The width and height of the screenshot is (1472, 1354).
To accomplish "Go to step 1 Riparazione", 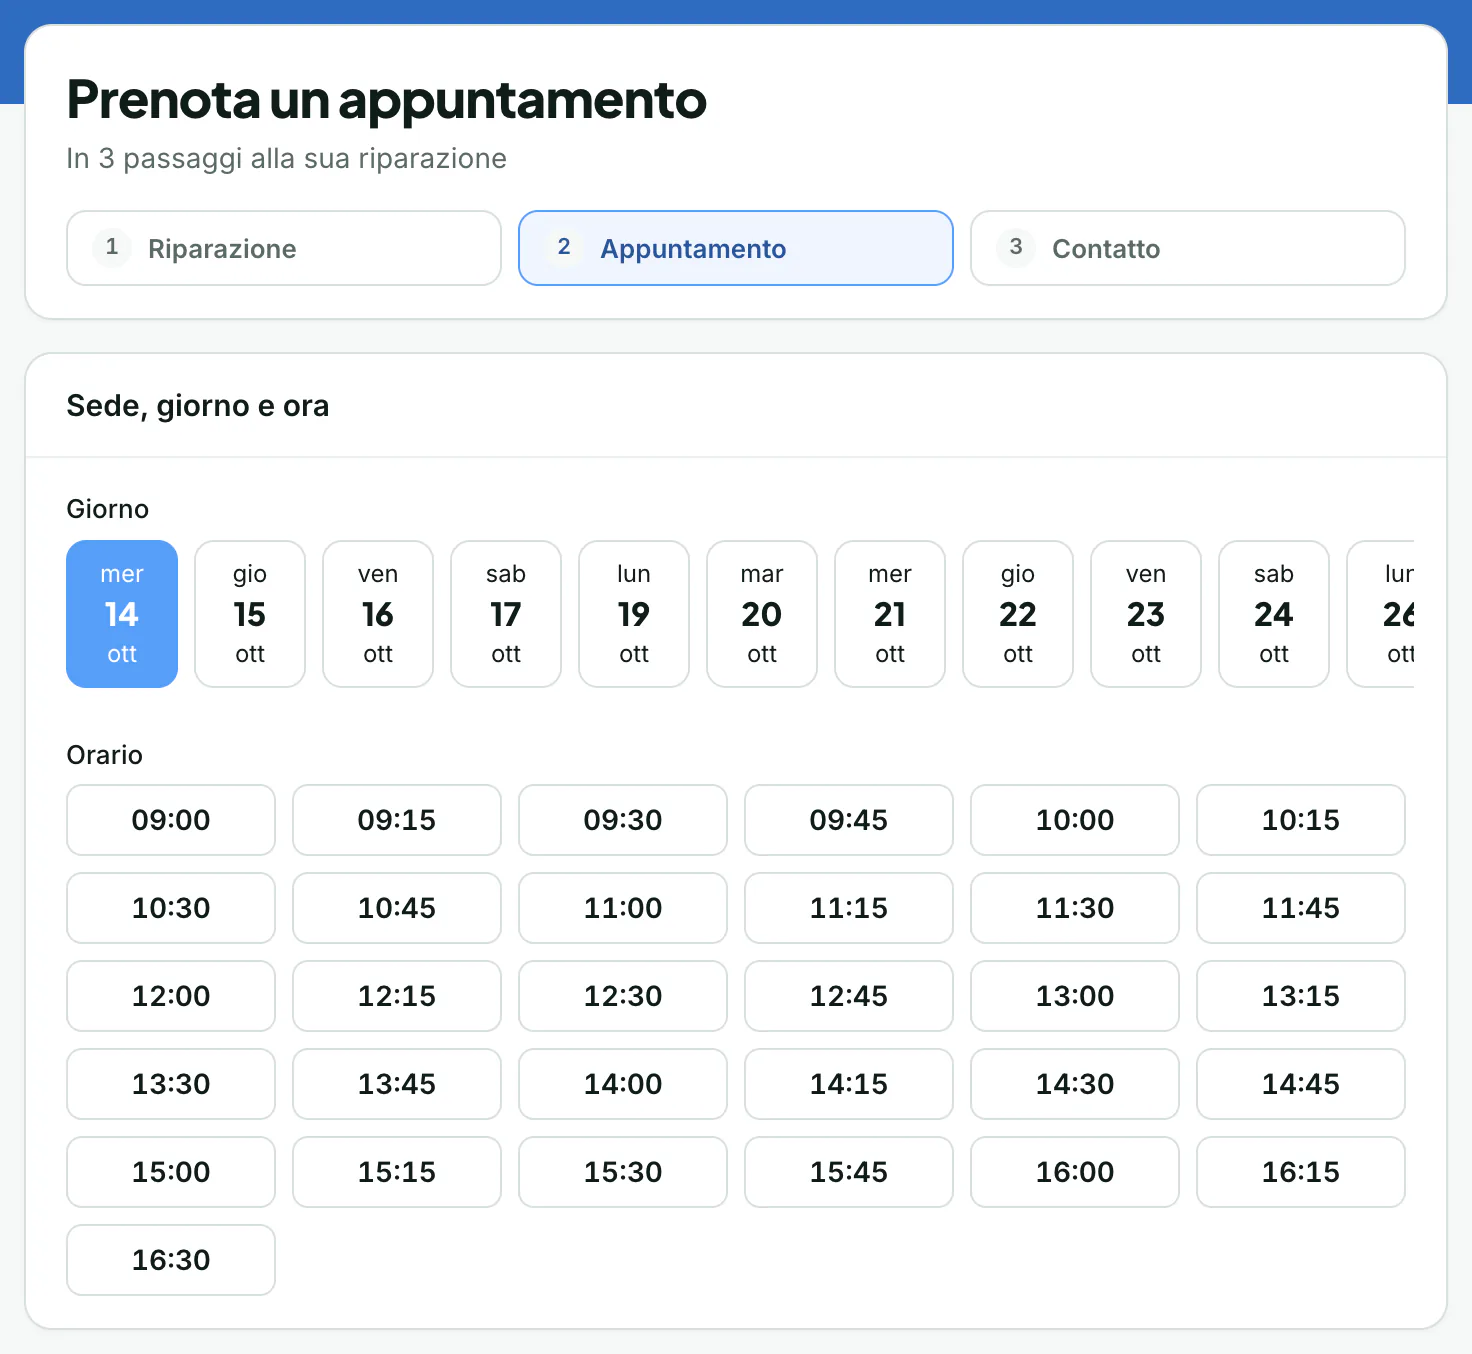I will pos(284,248).
